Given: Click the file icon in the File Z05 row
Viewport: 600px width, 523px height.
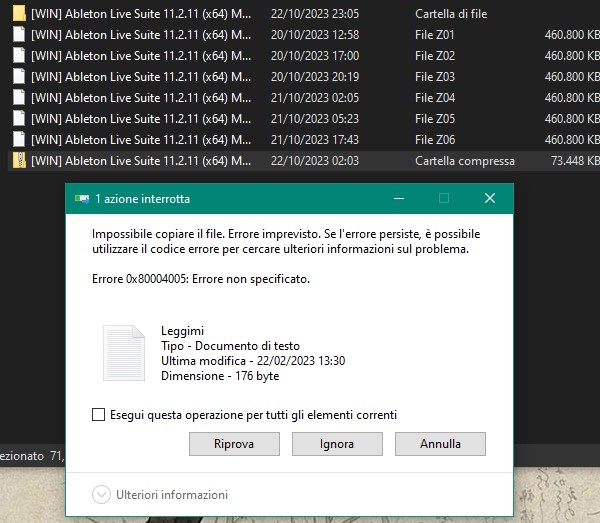Looking at the screenshot, I should (x=19, y=119).
